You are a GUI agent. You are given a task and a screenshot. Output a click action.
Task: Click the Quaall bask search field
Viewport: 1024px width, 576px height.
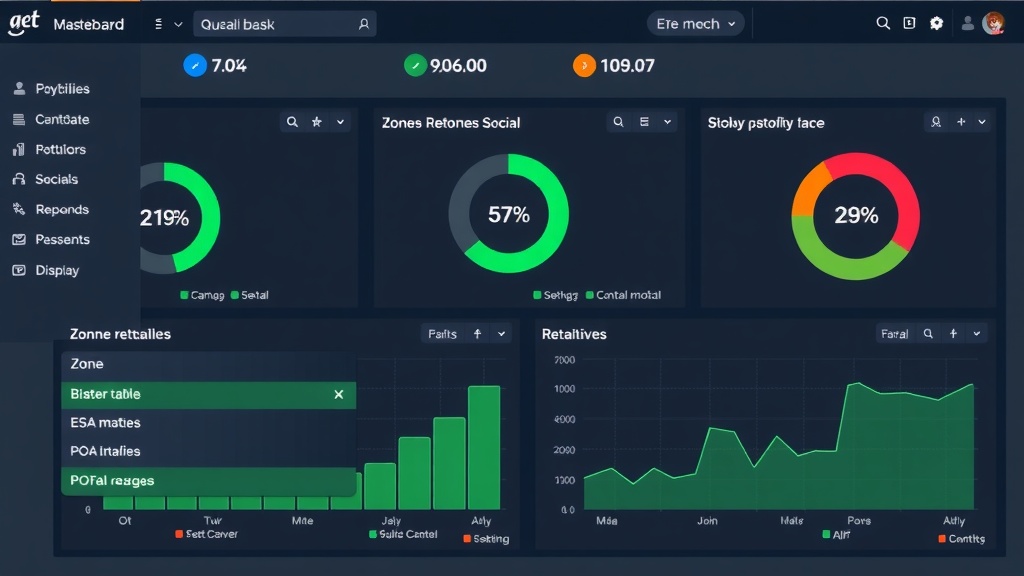285,24
